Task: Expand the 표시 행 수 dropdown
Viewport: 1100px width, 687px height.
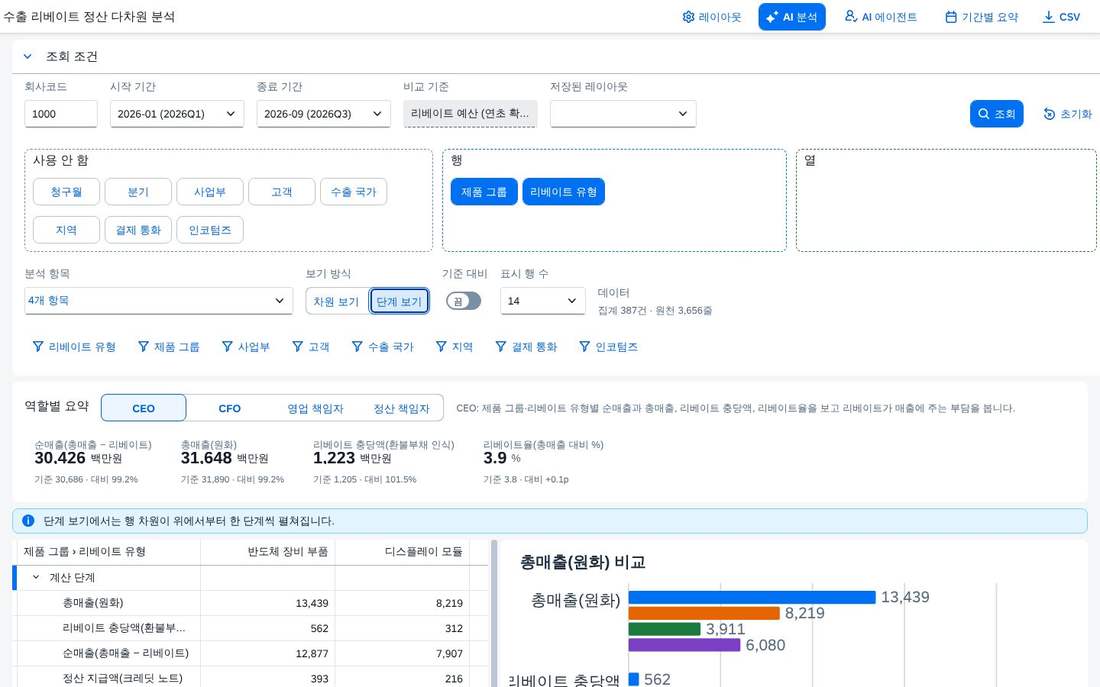Action: point(542,301)
